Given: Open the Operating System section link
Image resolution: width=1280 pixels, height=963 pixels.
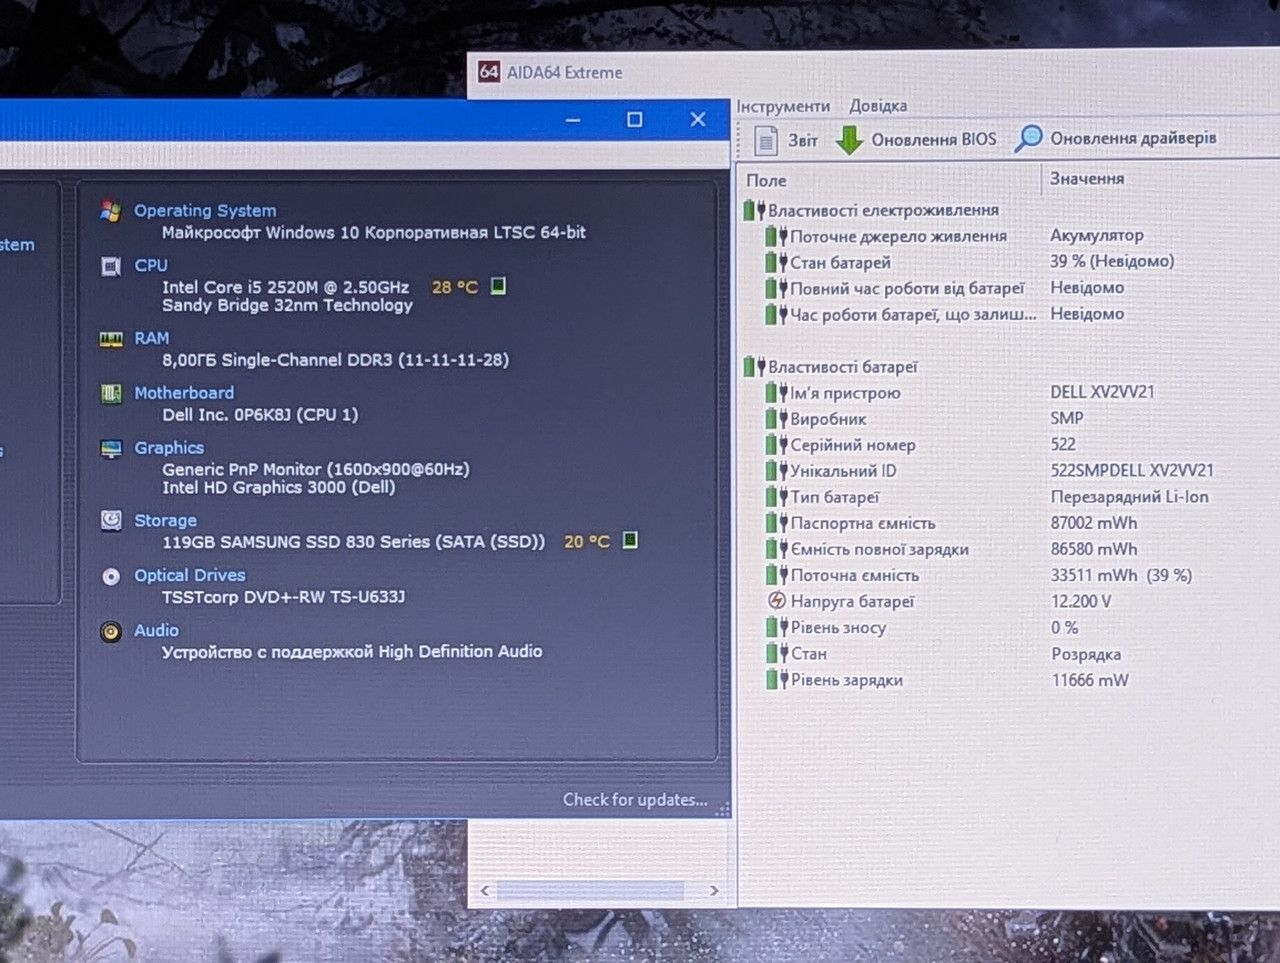Looking at the screenshot, I should coord(205,211).
